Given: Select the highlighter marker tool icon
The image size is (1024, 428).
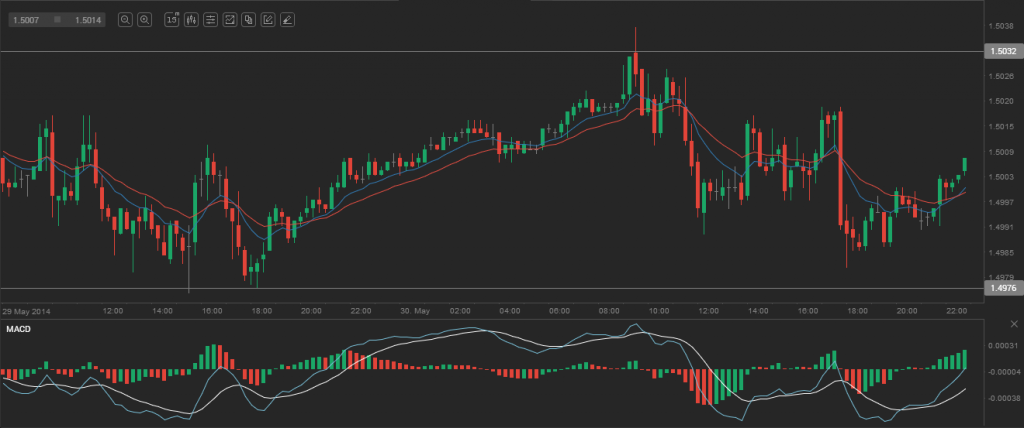Looking at the screenshot, I should click(287, 19).
